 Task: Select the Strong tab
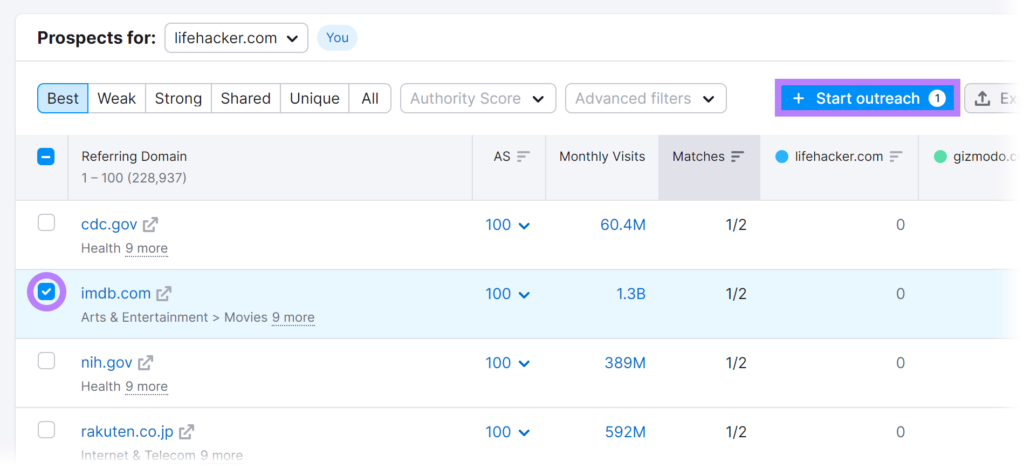click(x=179, y=99)
